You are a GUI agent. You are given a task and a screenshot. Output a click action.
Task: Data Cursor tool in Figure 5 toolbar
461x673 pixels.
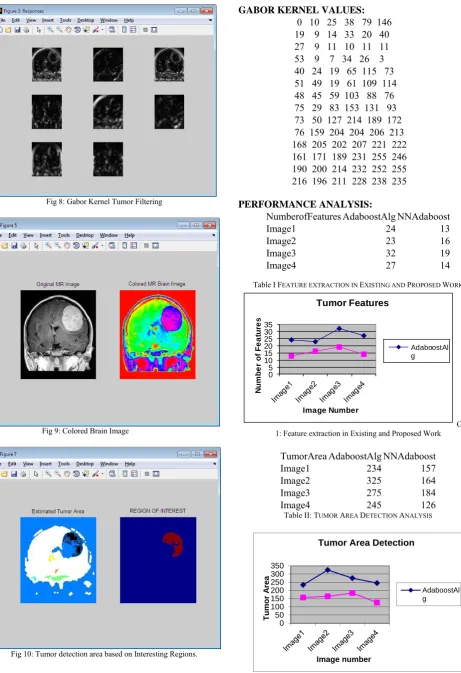pyautogui.click(x=85, y=246)
